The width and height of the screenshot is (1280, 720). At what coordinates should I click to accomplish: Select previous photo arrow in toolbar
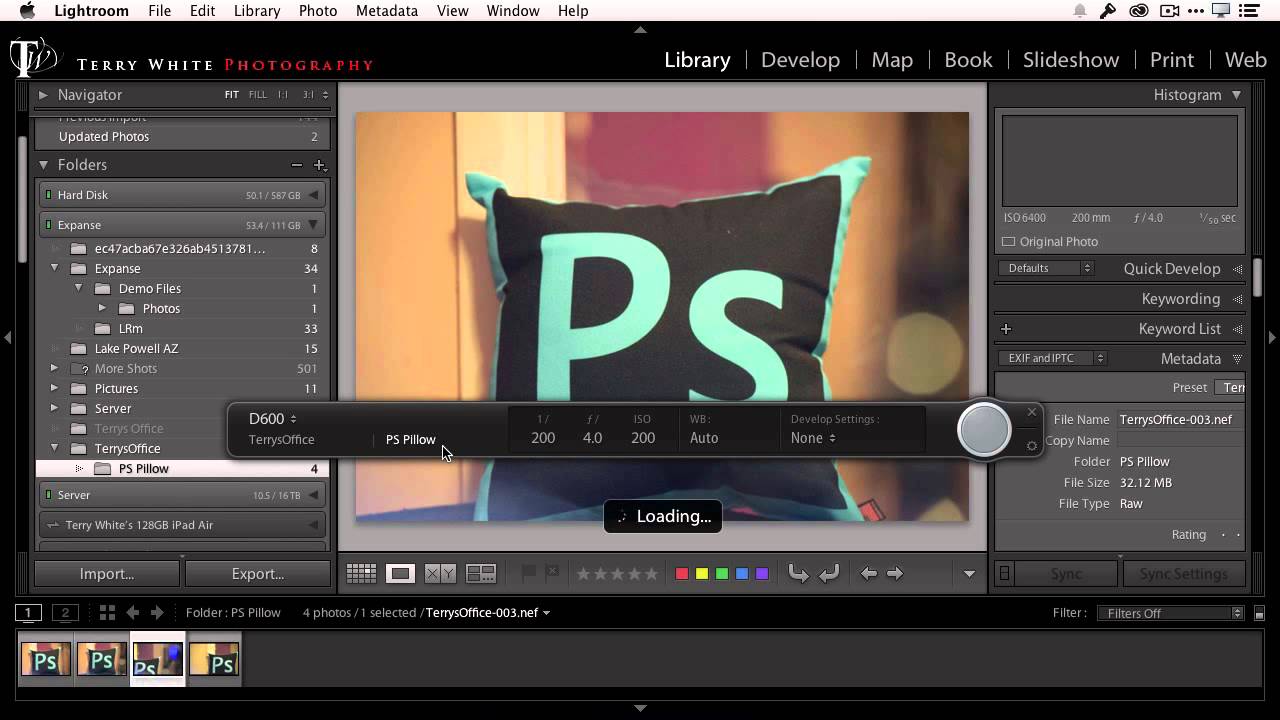869,573
